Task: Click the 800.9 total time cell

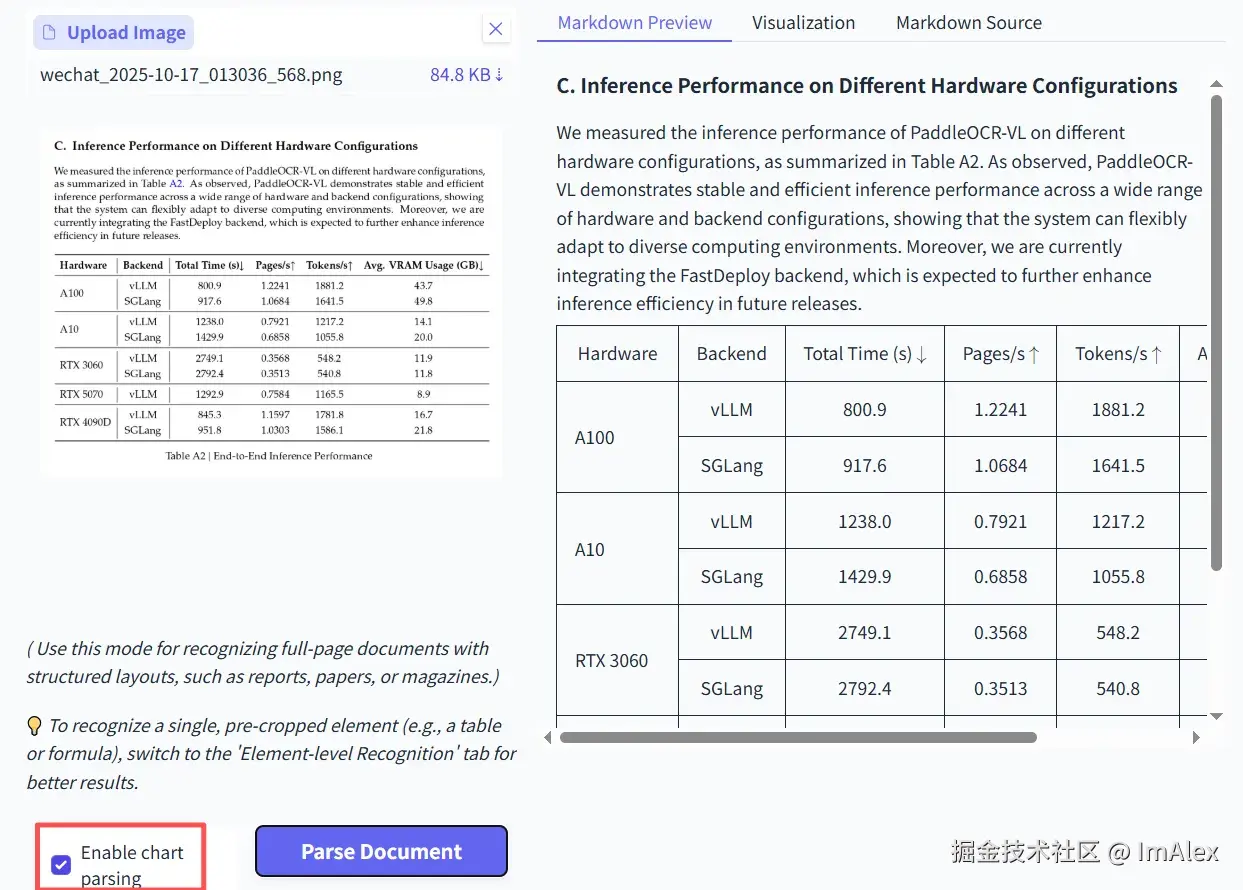Action: 865,410
